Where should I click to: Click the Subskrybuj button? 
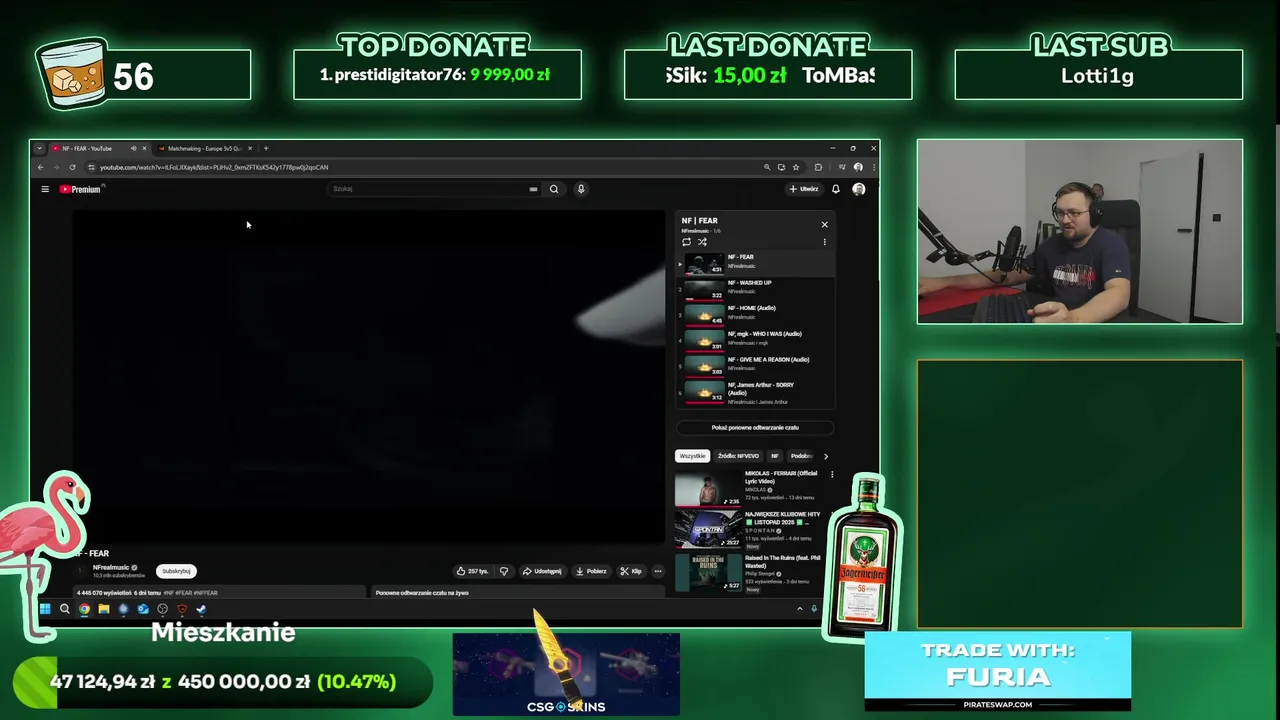(x=176, y=571)
